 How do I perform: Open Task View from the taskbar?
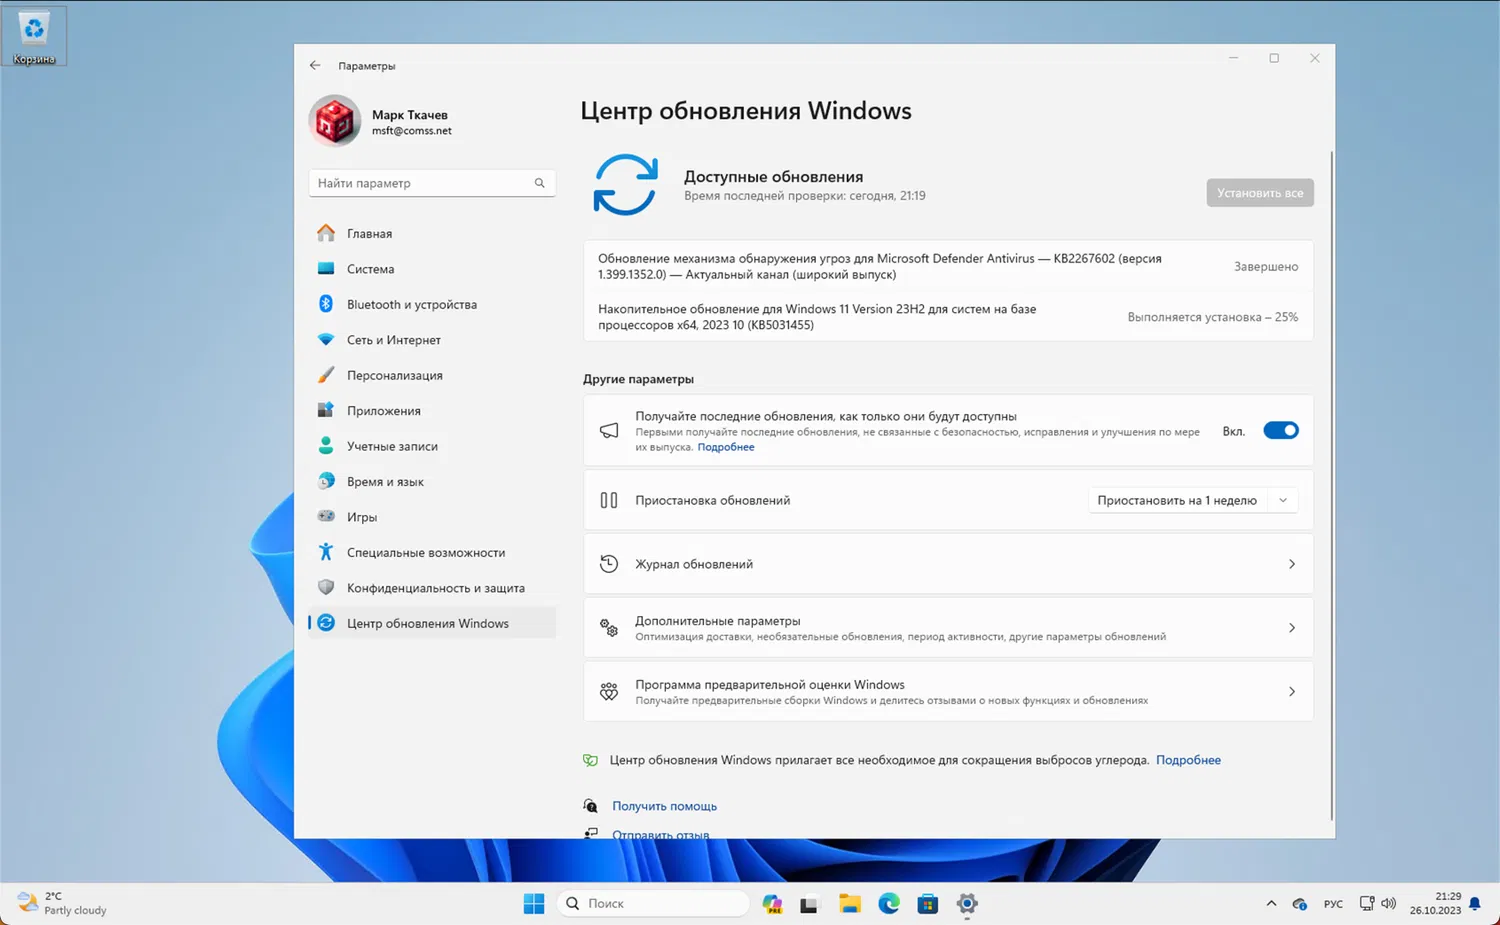pos(810,904)
